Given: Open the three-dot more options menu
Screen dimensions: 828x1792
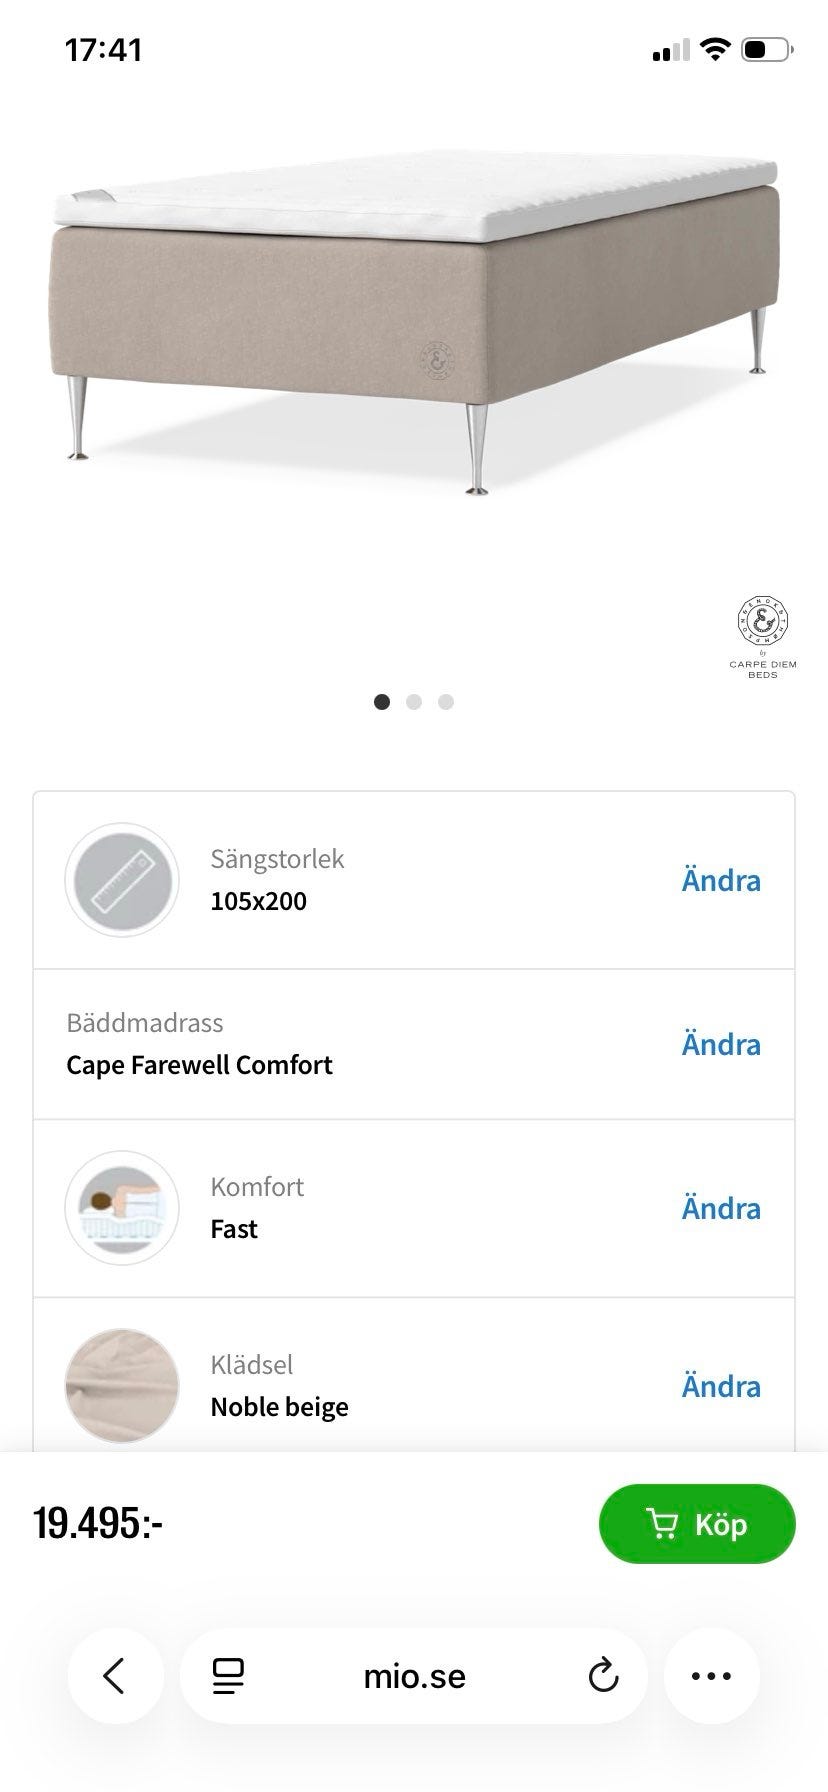Looking at the screenshot, I should [x=711, y=1676].
